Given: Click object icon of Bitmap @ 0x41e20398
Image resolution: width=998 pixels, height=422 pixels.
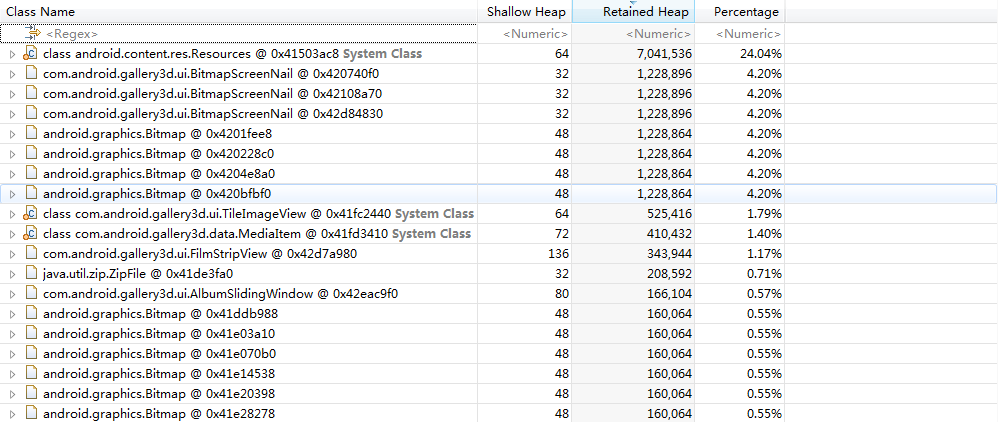Looking at the screenshot, I should pos(31,393).
